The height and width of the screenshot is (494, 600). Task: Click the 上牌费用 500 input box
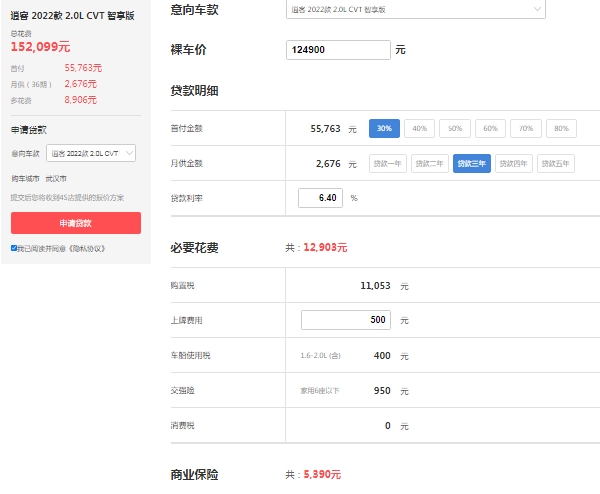pos(346,320)
